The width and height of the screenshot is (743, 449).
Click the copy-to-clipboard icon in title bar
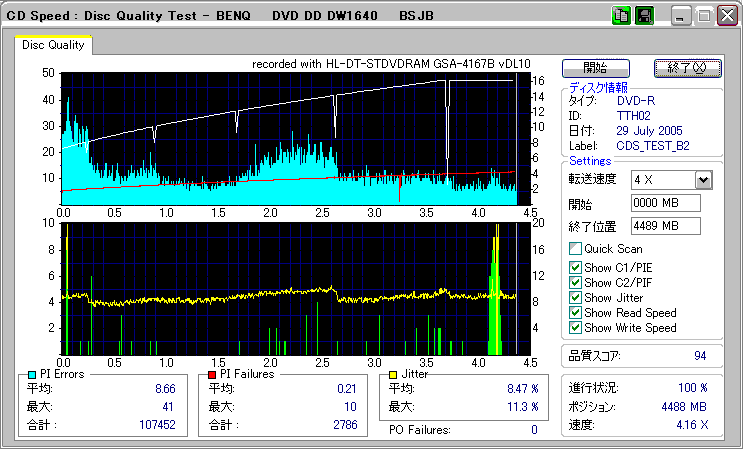click(621, 16)
